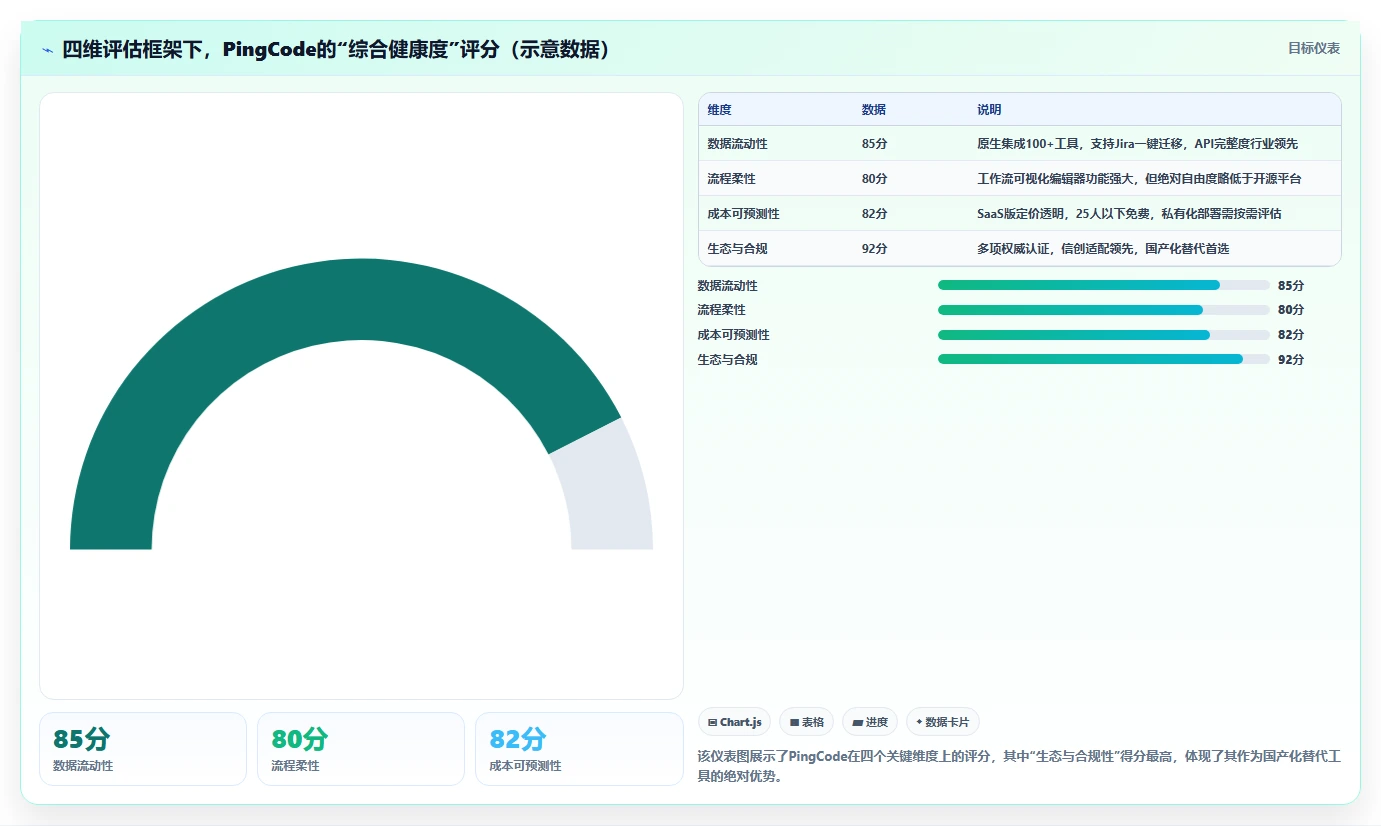Click the 成本可预测性 progress bar
The width and height of the screenshot is (1381, 826).
pos(1104,334)
